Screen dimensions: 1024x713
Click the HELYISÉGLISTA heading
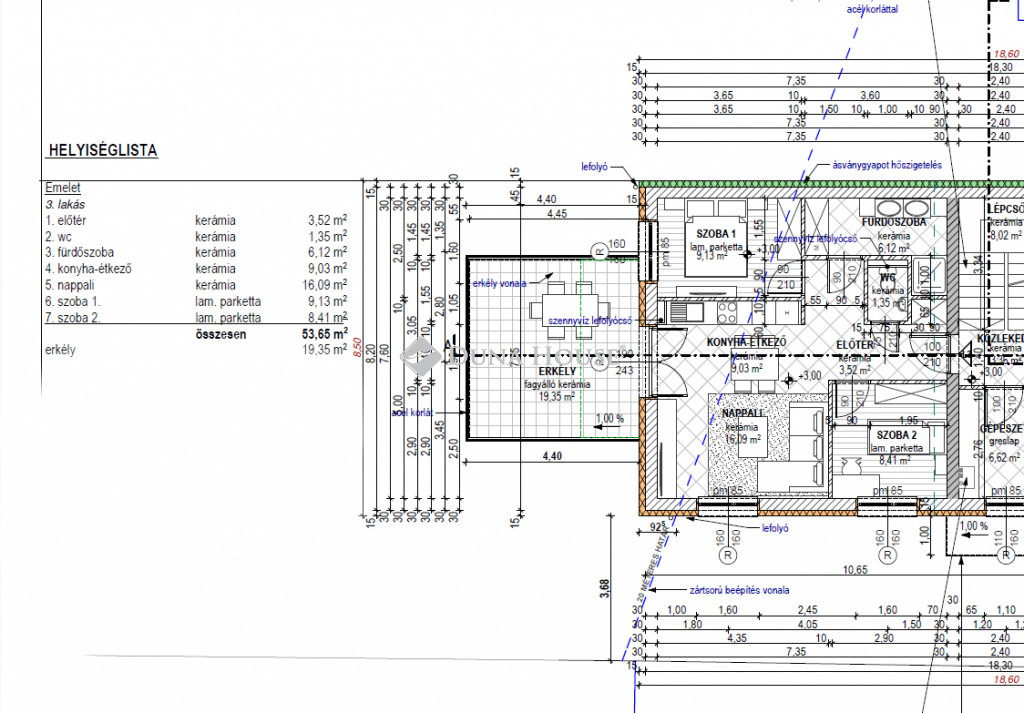pyautogui.click(x=102, y=151)
